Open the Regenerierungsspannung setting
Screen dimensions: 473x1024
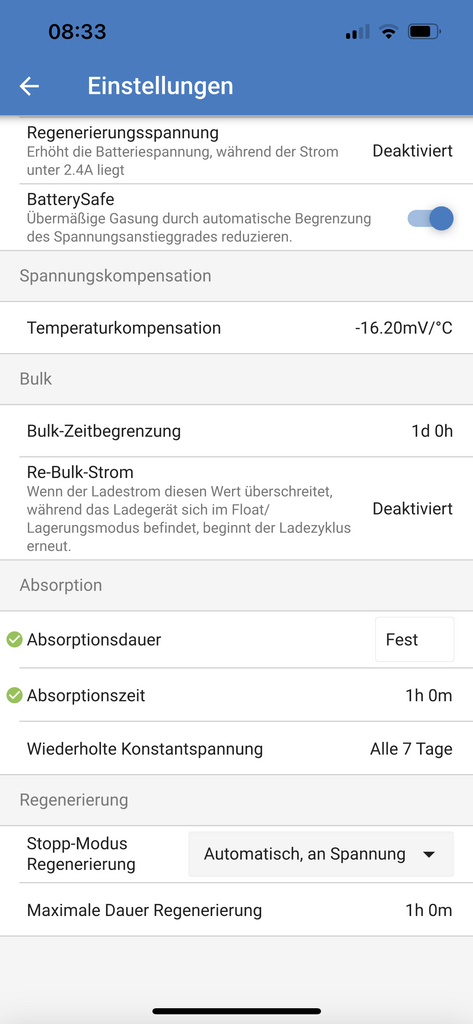click(236, 151)
